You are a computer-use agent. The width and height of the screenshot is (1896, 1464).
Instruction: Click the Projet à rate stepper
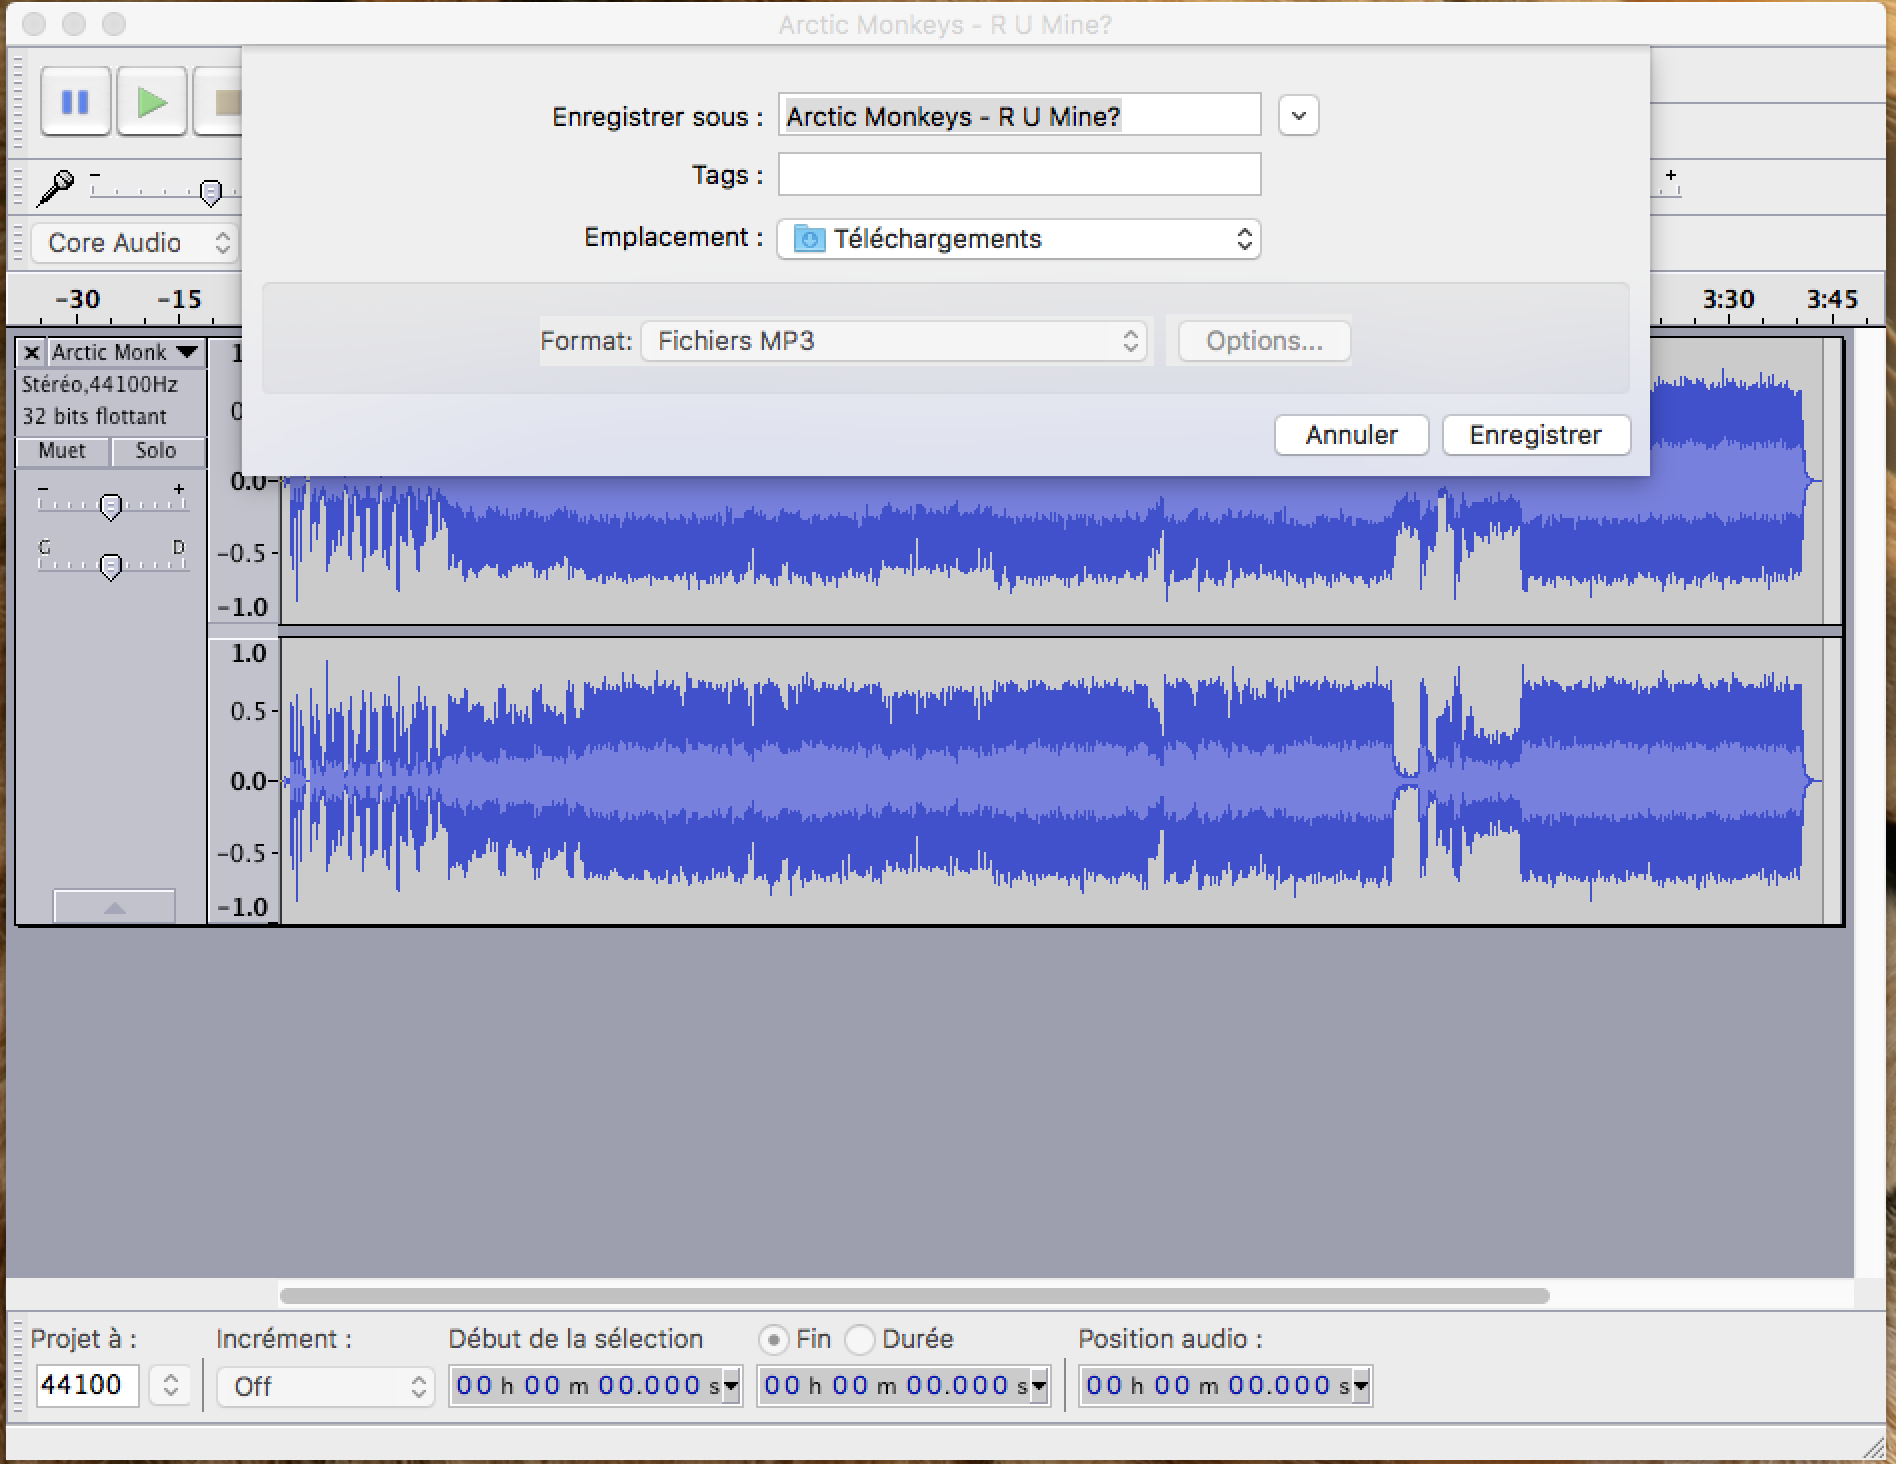(x=170, y=1386)
